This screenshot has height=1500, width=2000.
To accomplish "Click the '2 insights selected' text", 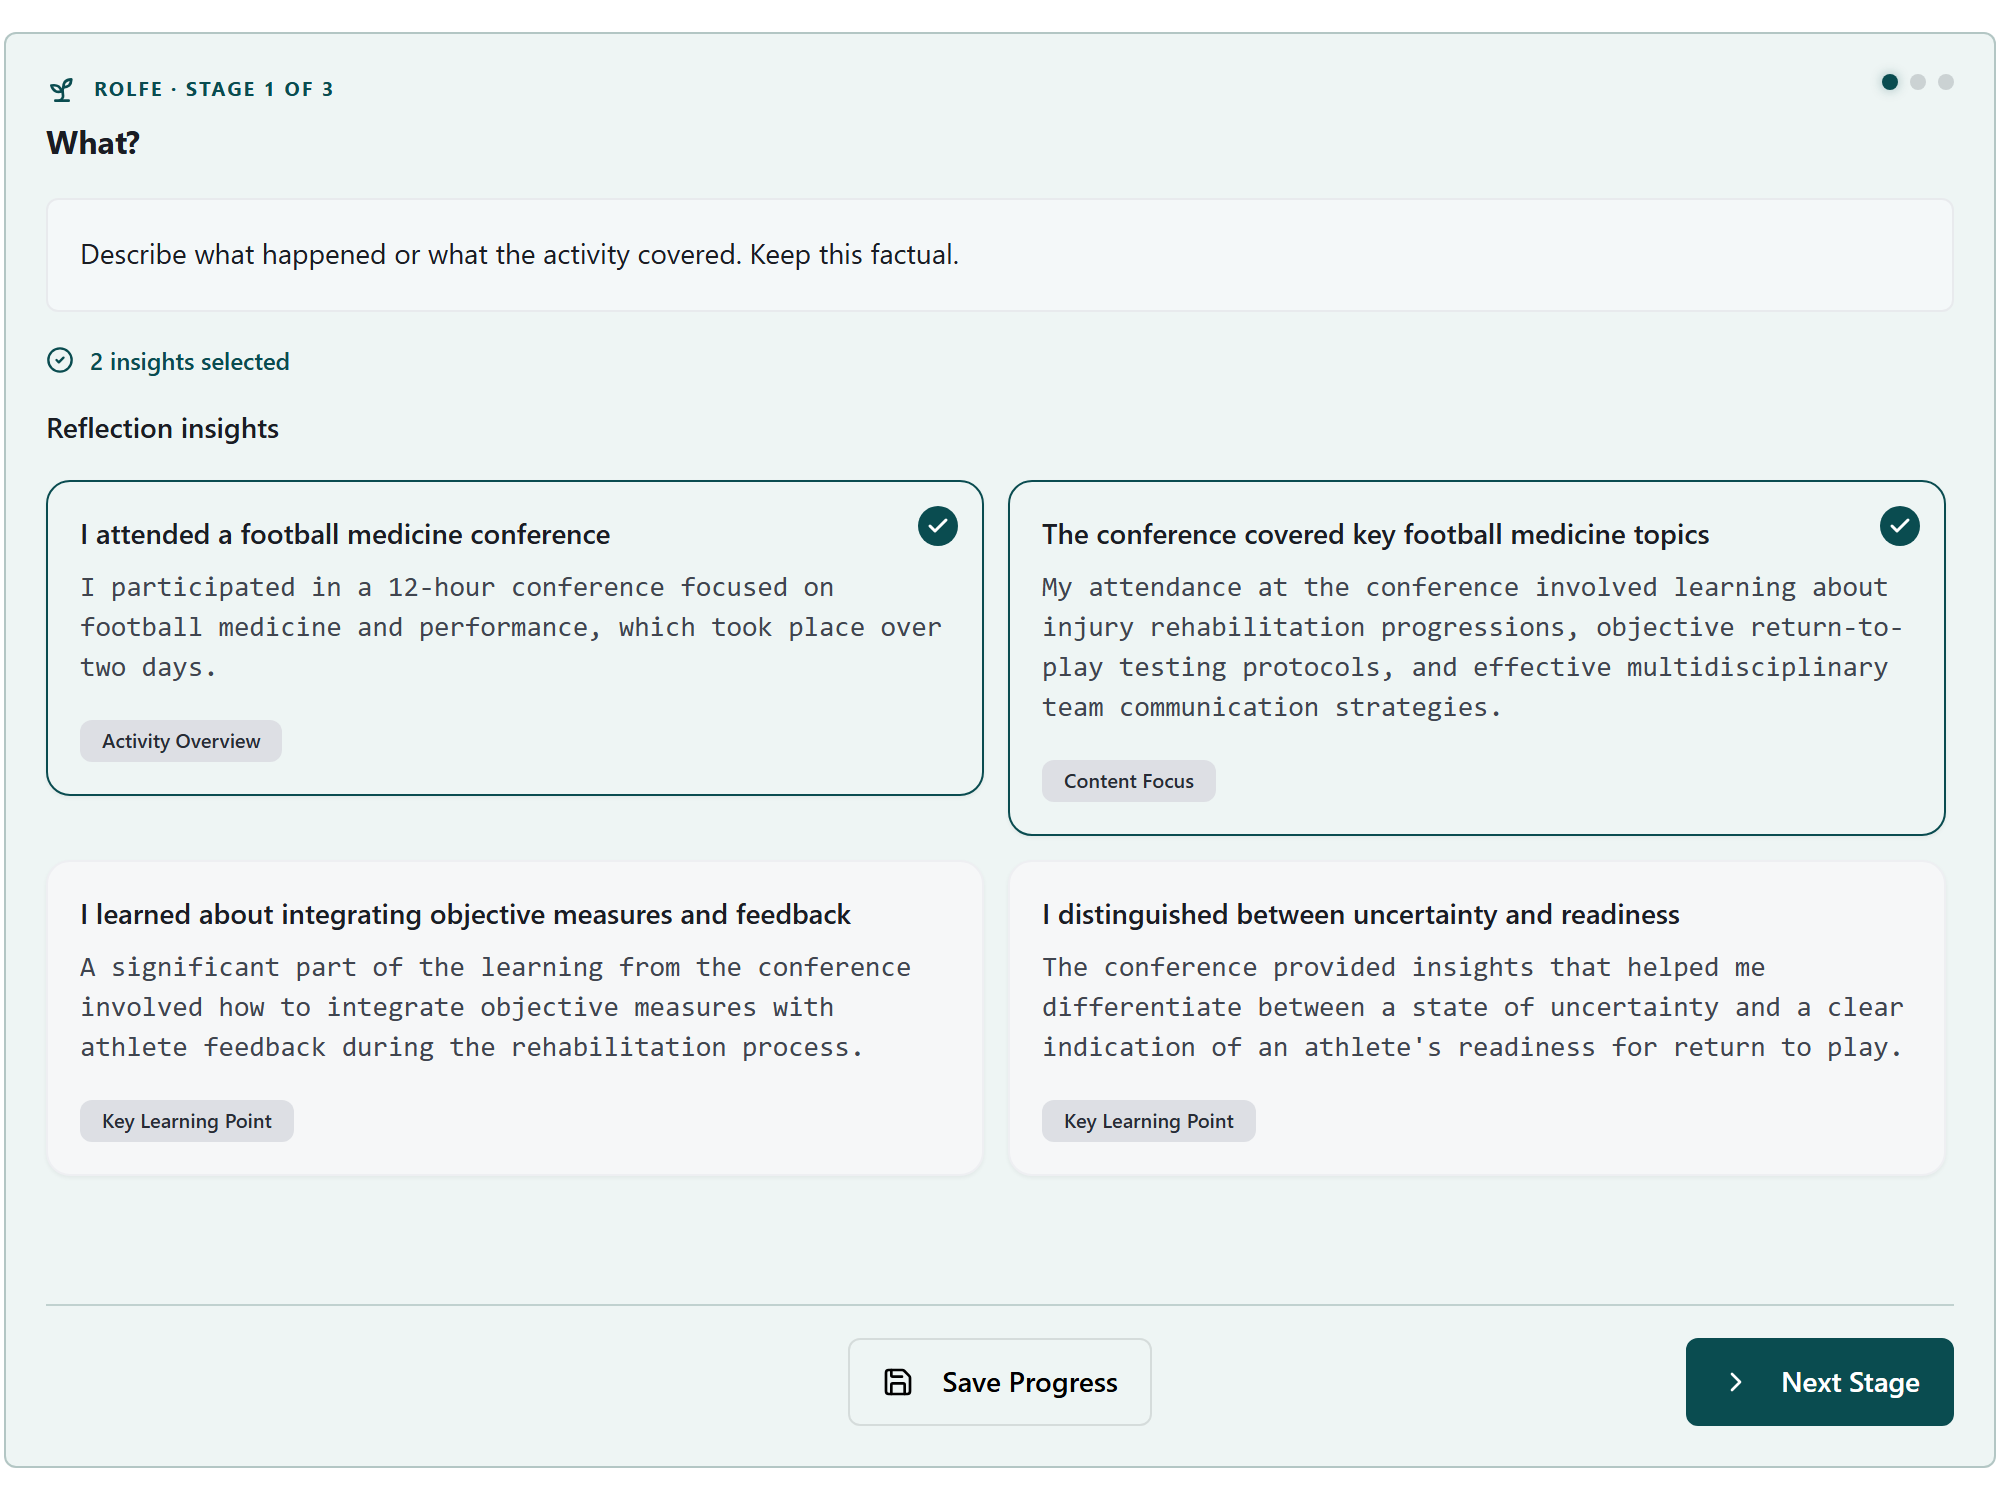I will (190, 361).
